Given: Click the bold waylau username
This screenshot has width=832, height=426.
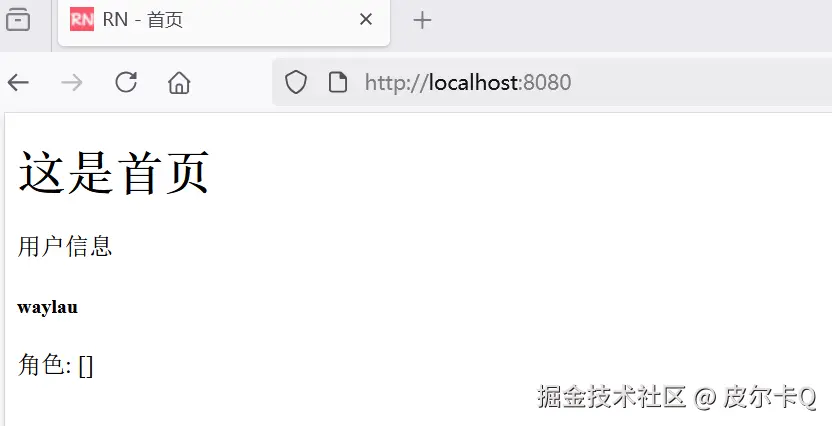Looking at the screenshot, I should tap(48, 307).
